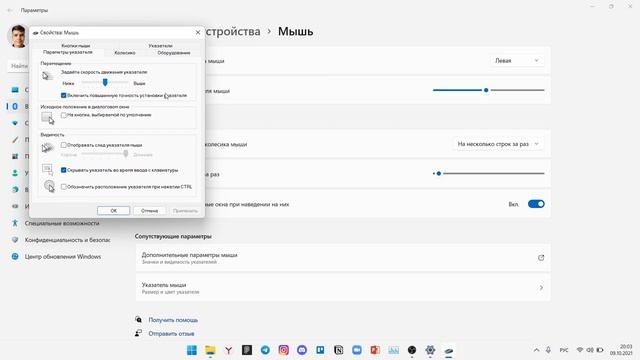Click the Accessibility figure icon in sidebar
The width and height of the screenshot is (640, 360).
point(15,223)
